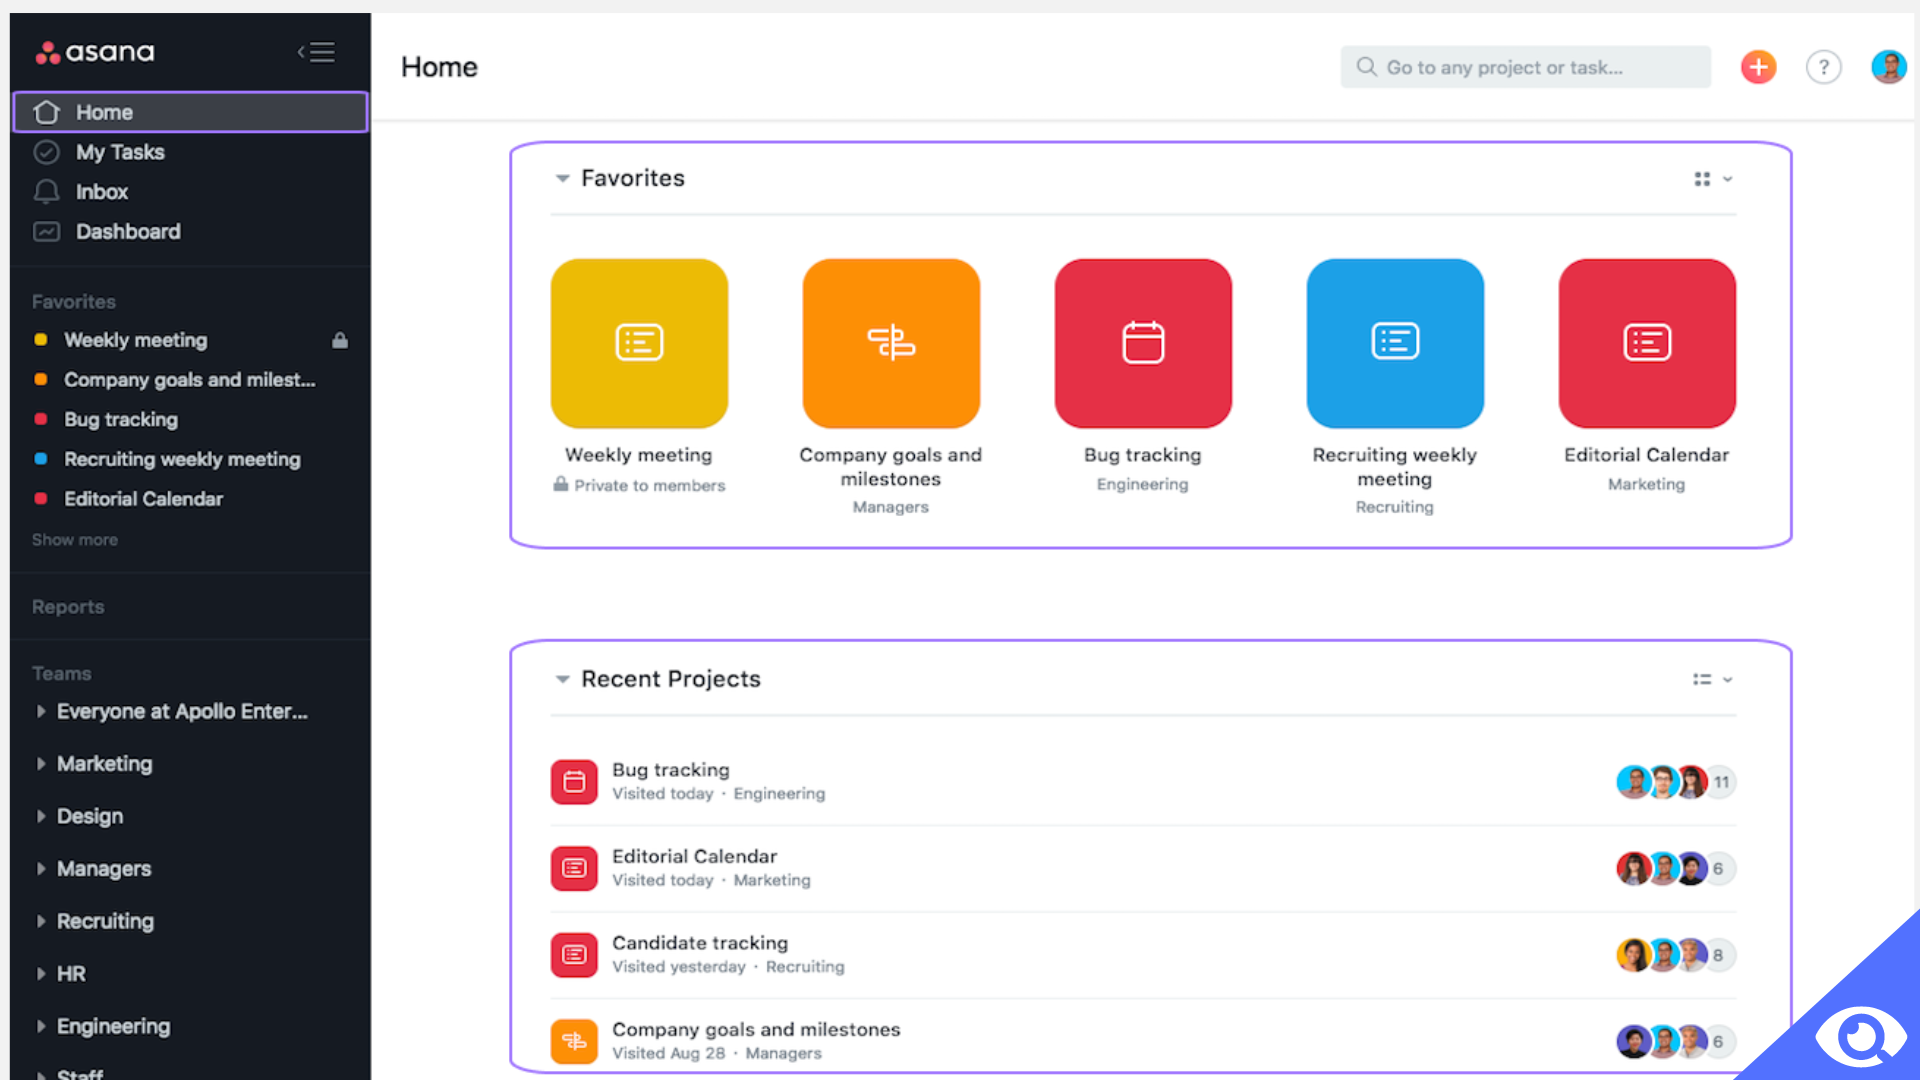The image size is (1920, 1080).
Task: Click Bug tracking icon in Recent Projects
Action: tap(574, 782)
